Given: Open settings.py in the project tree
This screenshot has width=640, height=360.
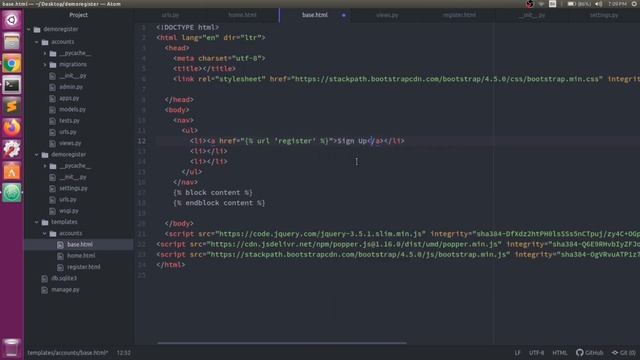Looking at the screenshot, I should click(73, 188).
